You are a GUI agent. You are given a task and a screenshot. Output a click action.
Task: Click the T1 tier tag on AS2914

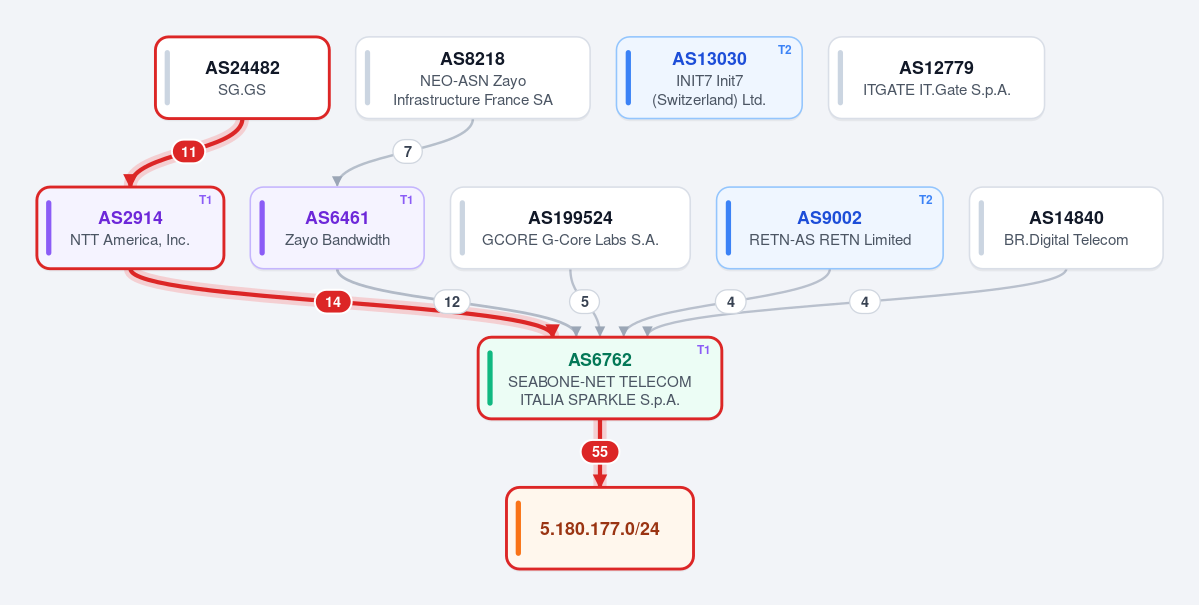click(x=205, y=200)
